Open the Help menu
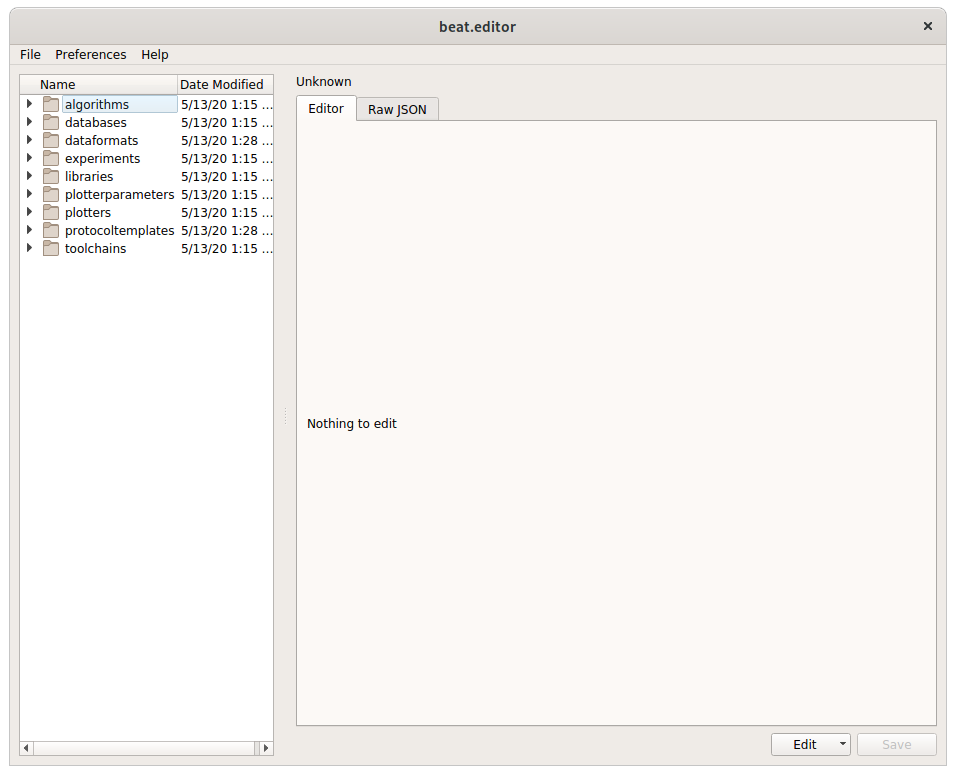This screenshot has height=775, width=956. click(155, 54)
